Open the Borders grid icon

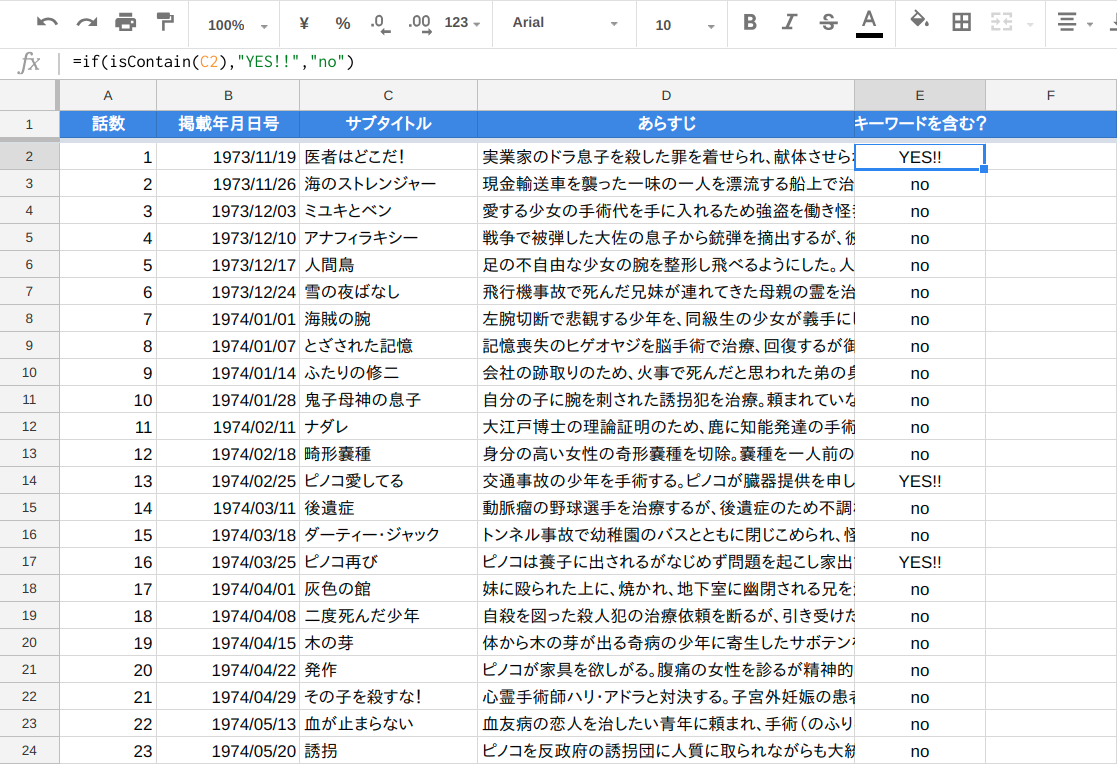point(961,22)
